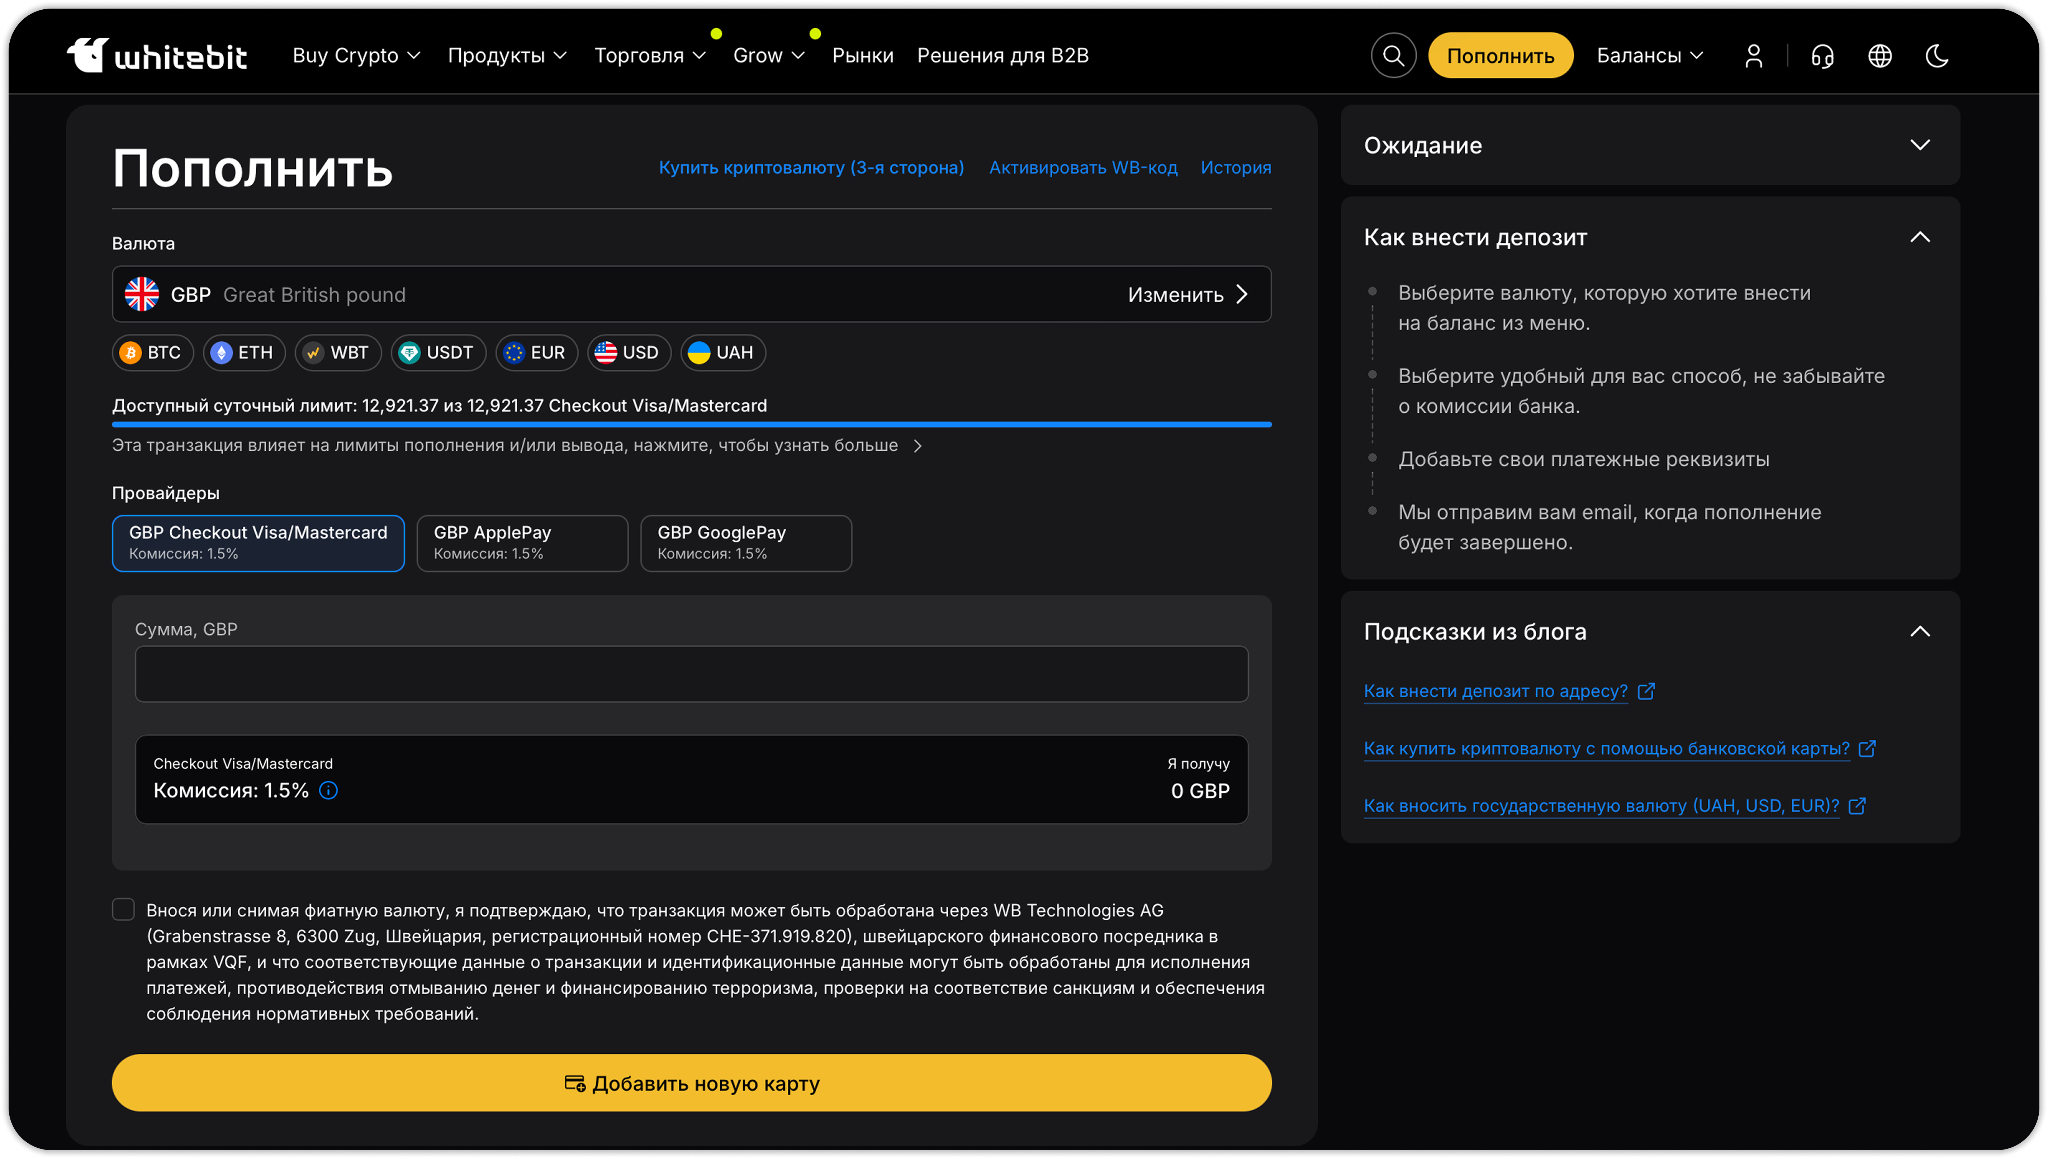Image resolution: width=2048 pixels, height=1159 pixels.
Task: Open Купить криптовалюту (3-я сторона) link
Action: pyautogui.click(x=811, y=168)
